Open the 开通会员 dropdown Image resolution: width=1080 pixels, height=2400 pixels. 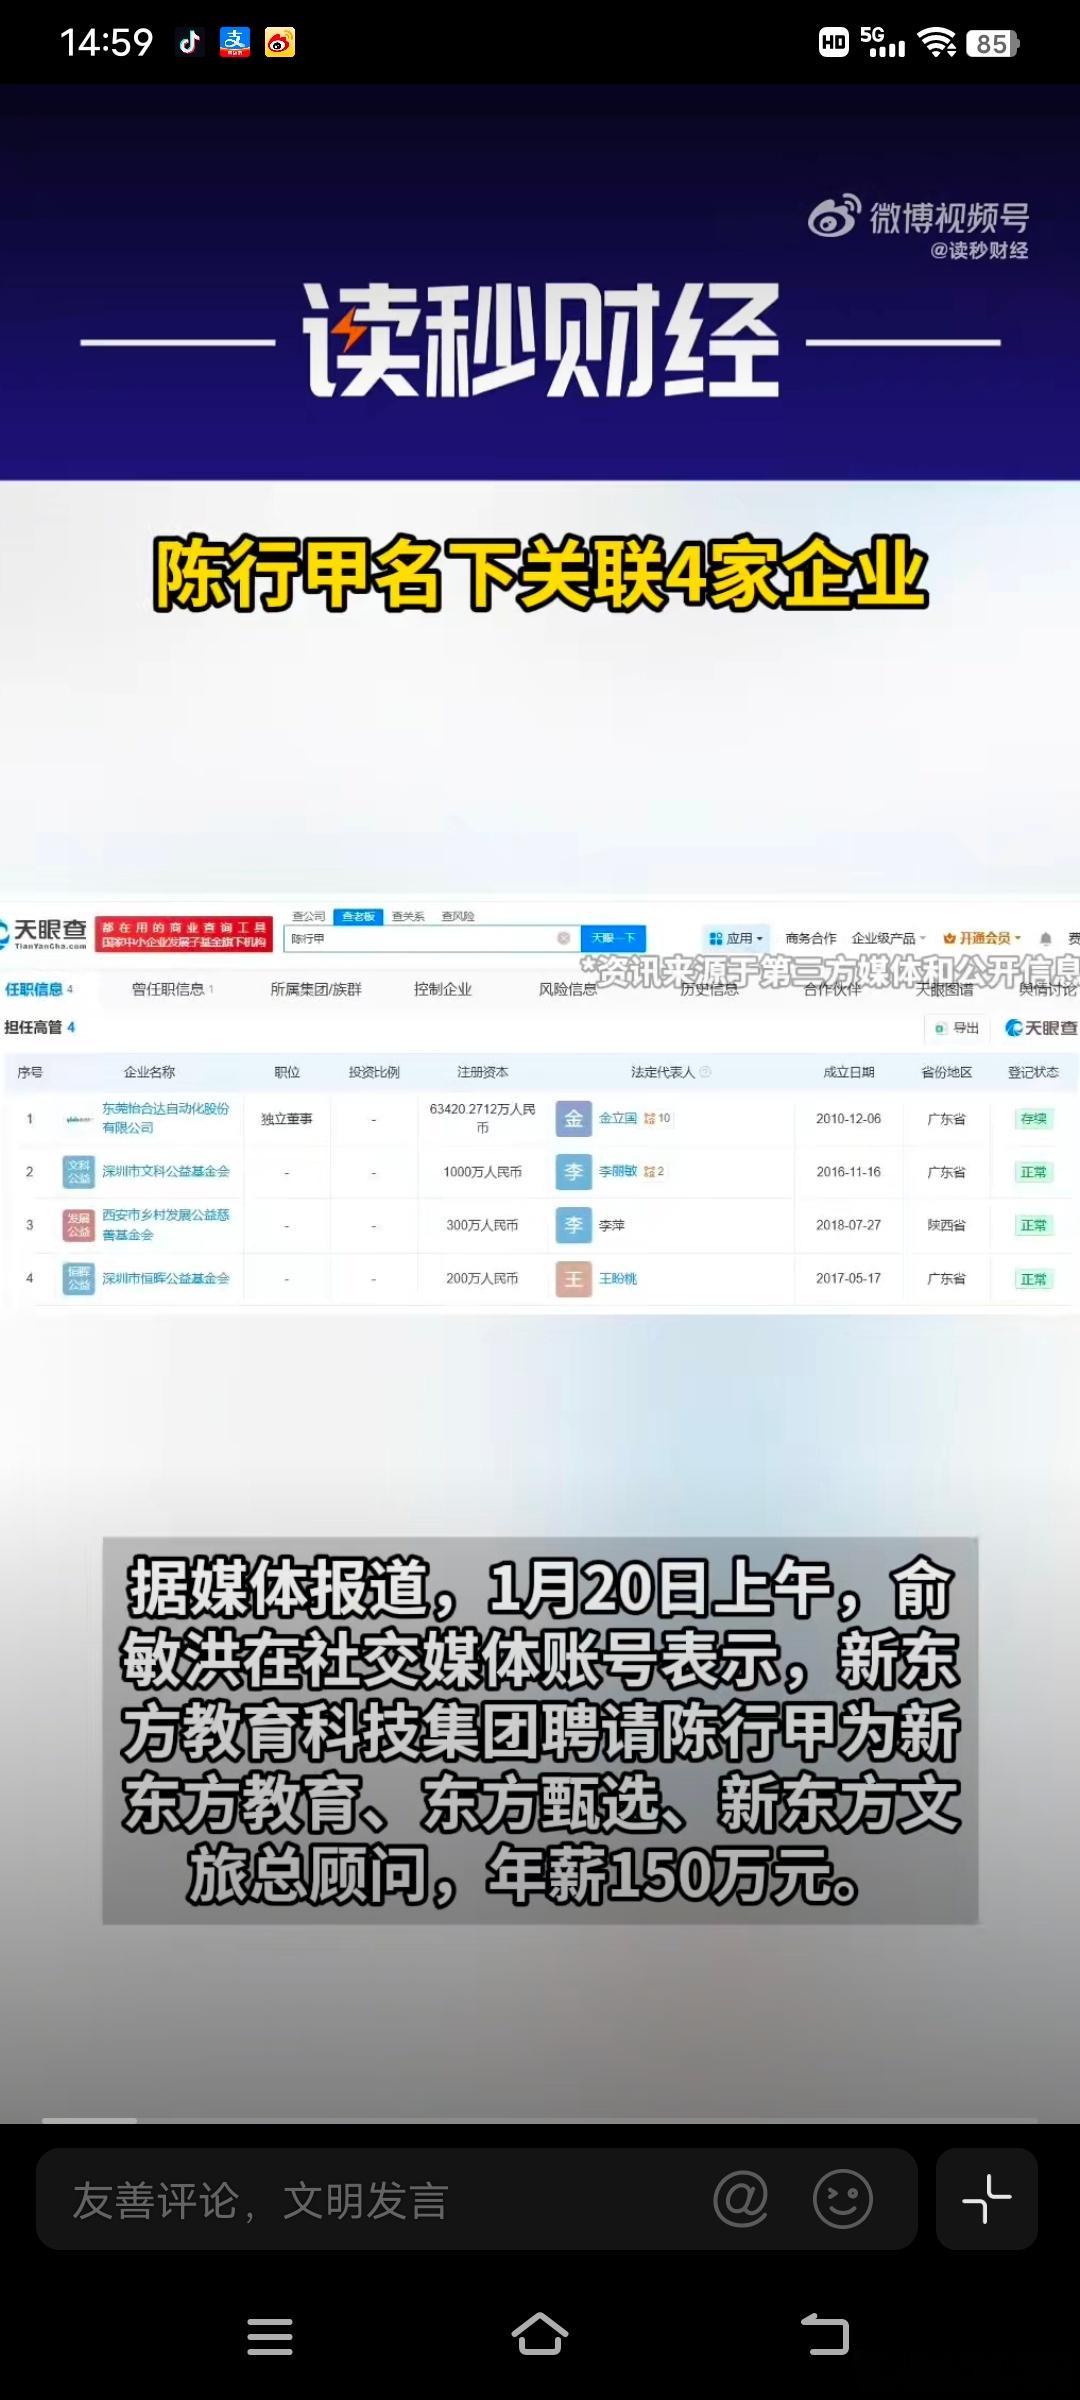point(982,938)
